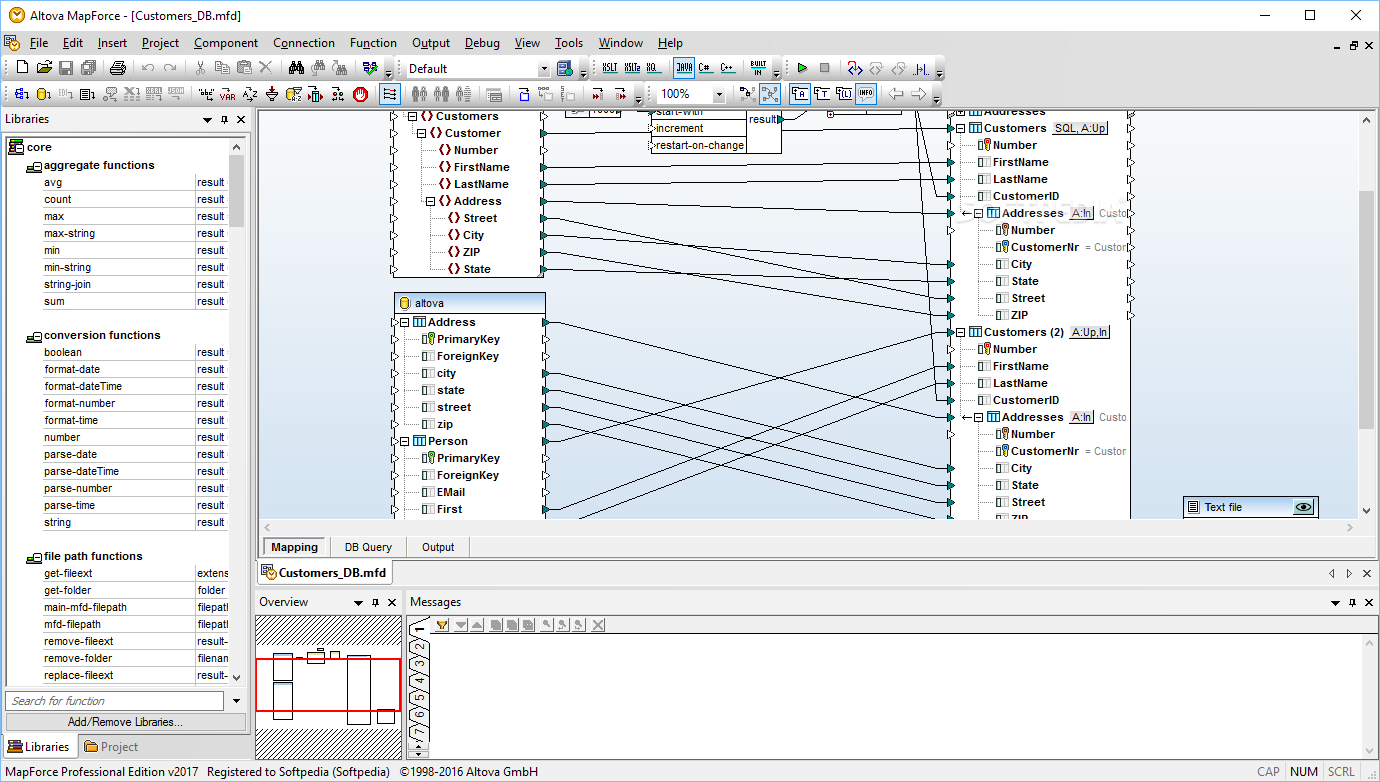Insert Variable (VAR) component icon
1380x782 pixels.
(x=228, y=94)
